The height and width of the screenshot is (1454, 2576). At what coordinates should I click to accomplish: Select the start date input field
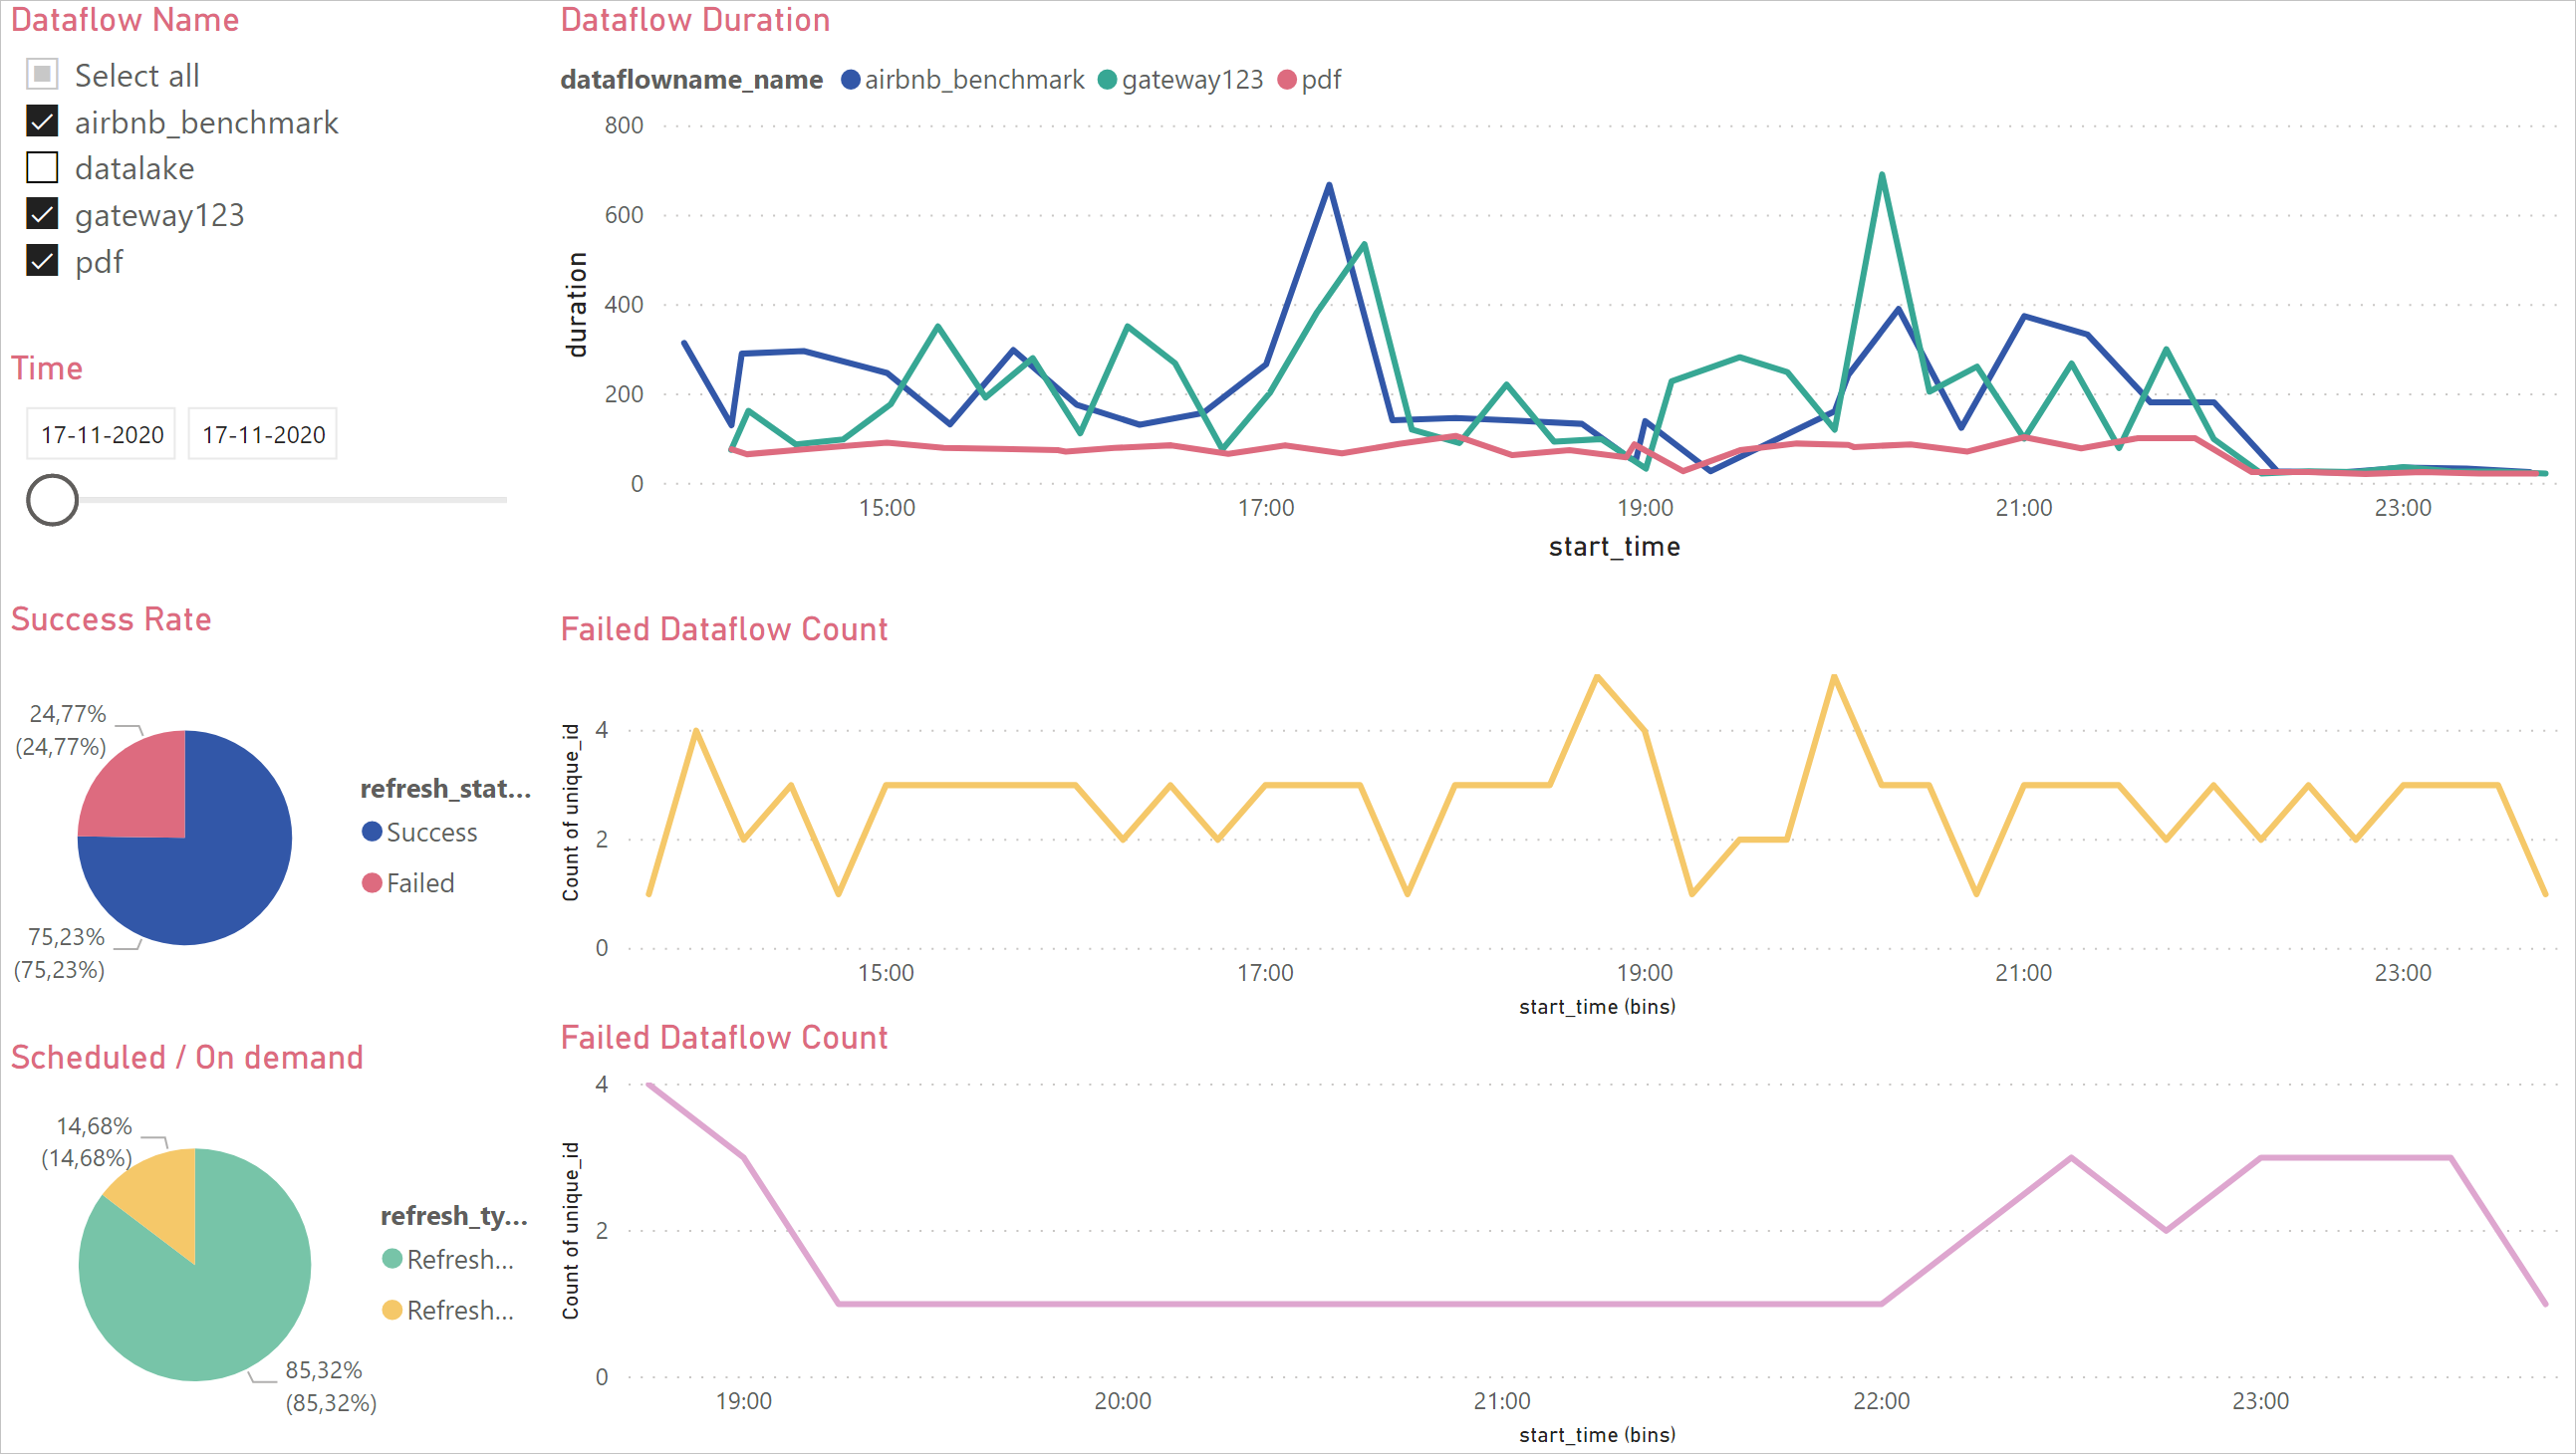click(101, 433)
